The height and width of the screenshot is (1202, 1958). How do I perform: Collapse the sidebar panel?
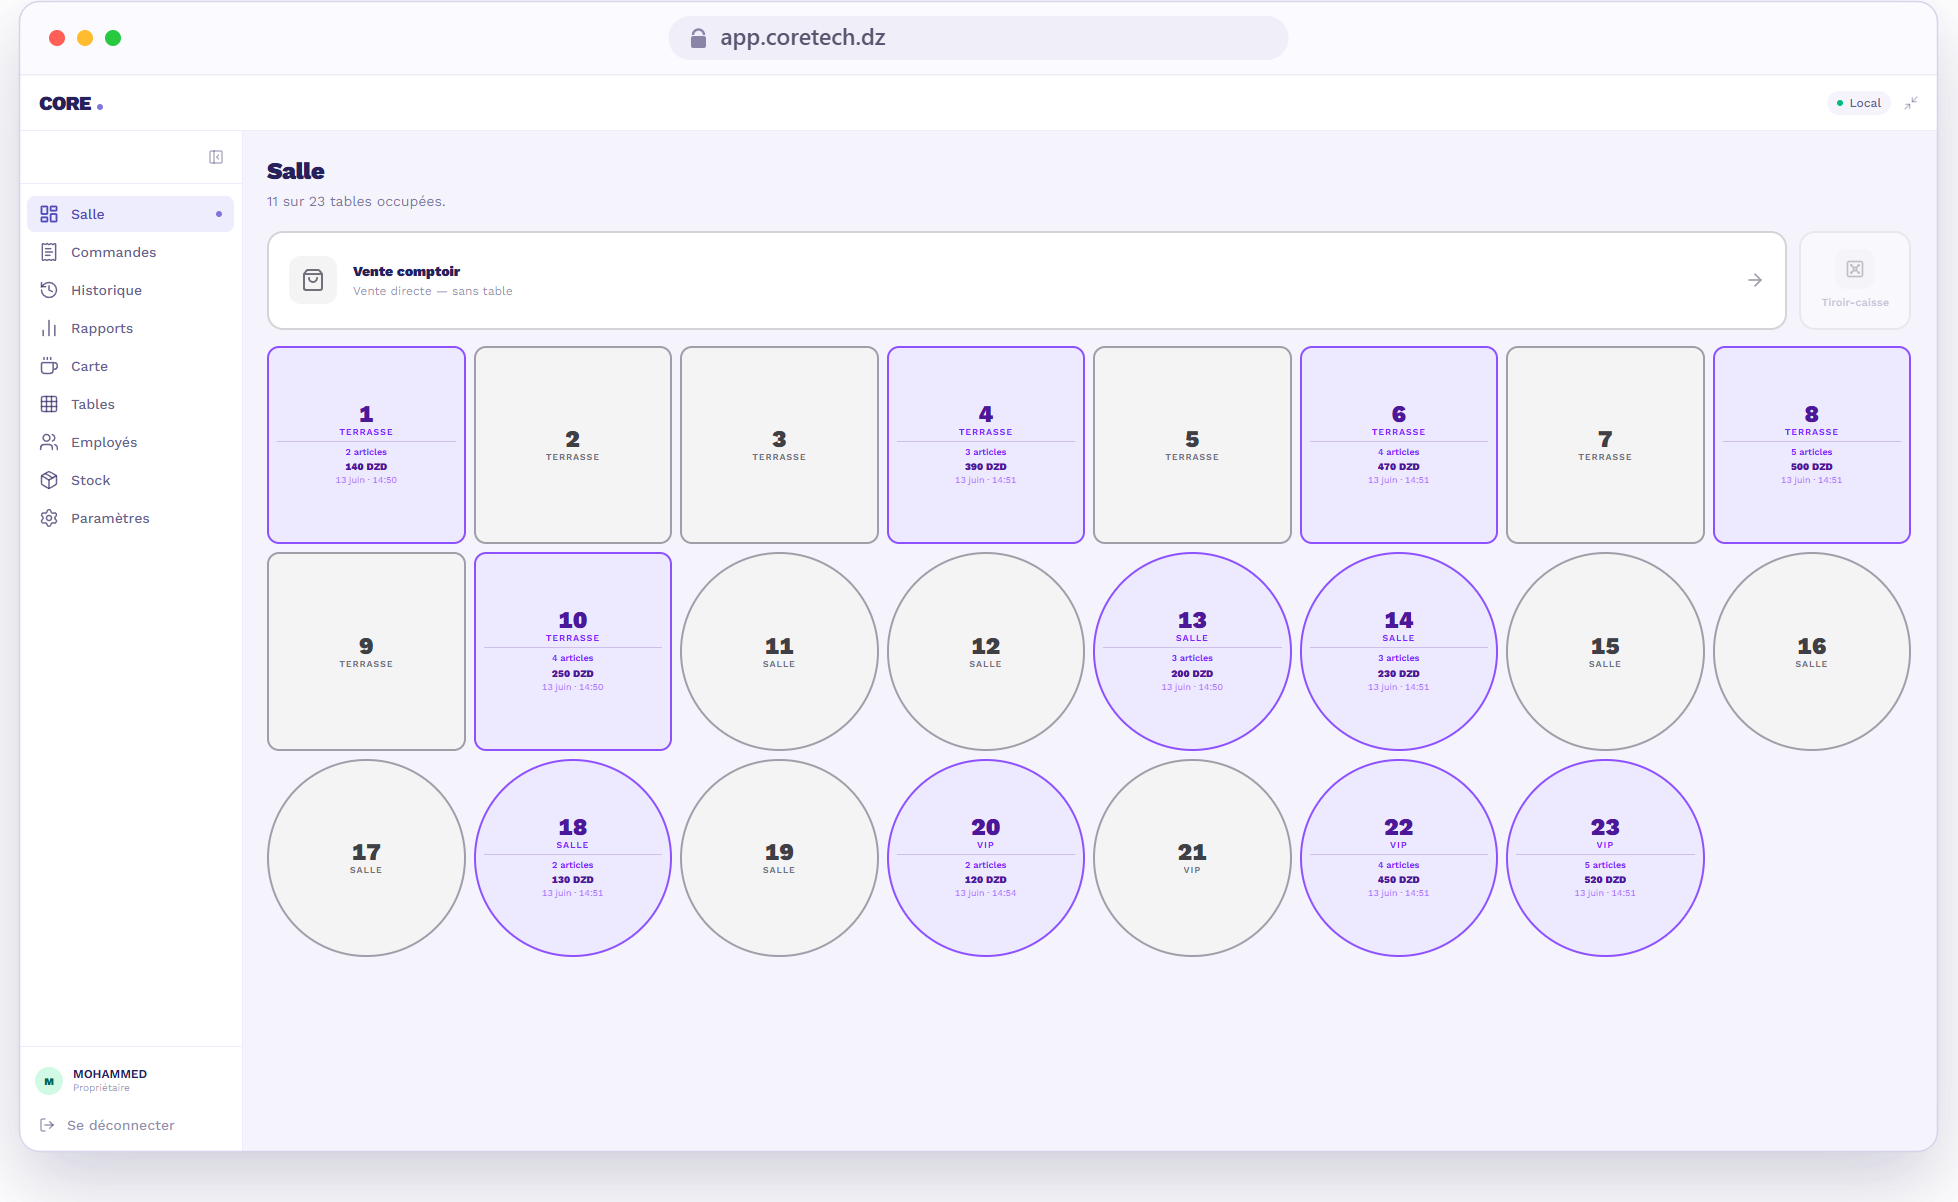pos(216,157)
